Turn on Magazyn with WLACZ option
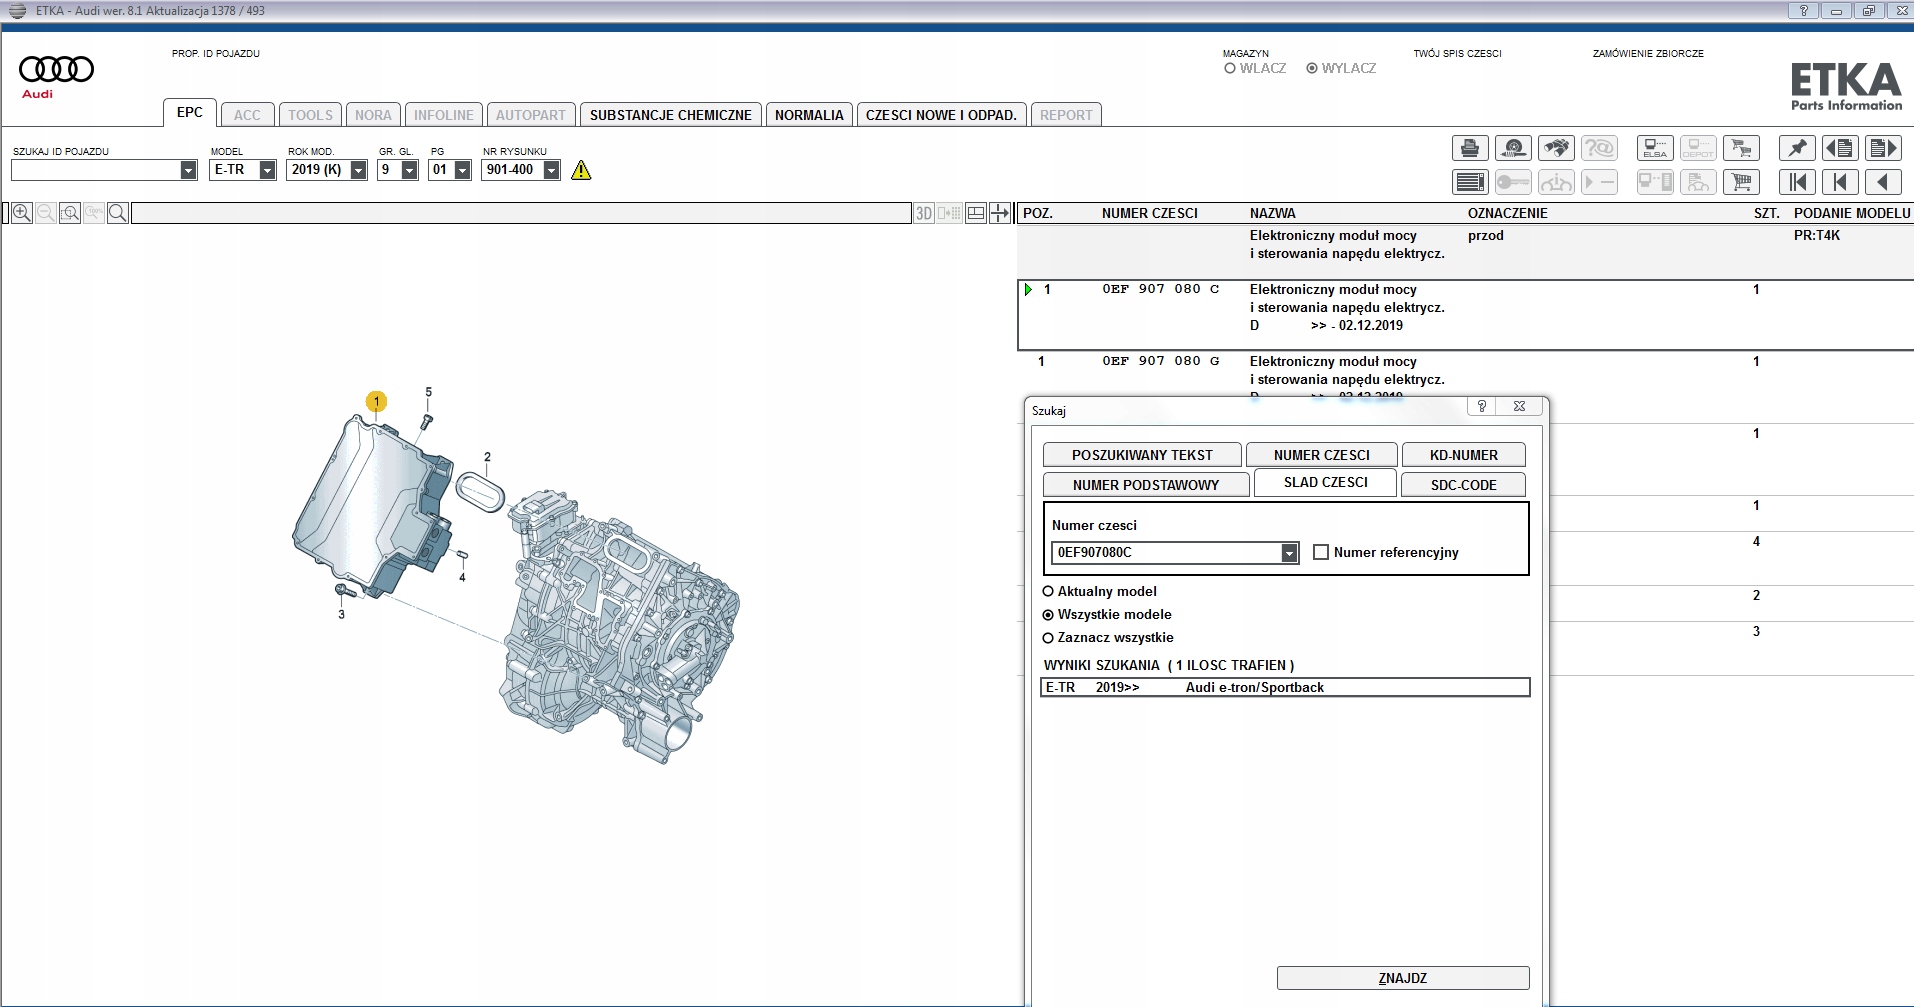The width and height of the screenshot is (1914, 1007). tap(1230, 69)
